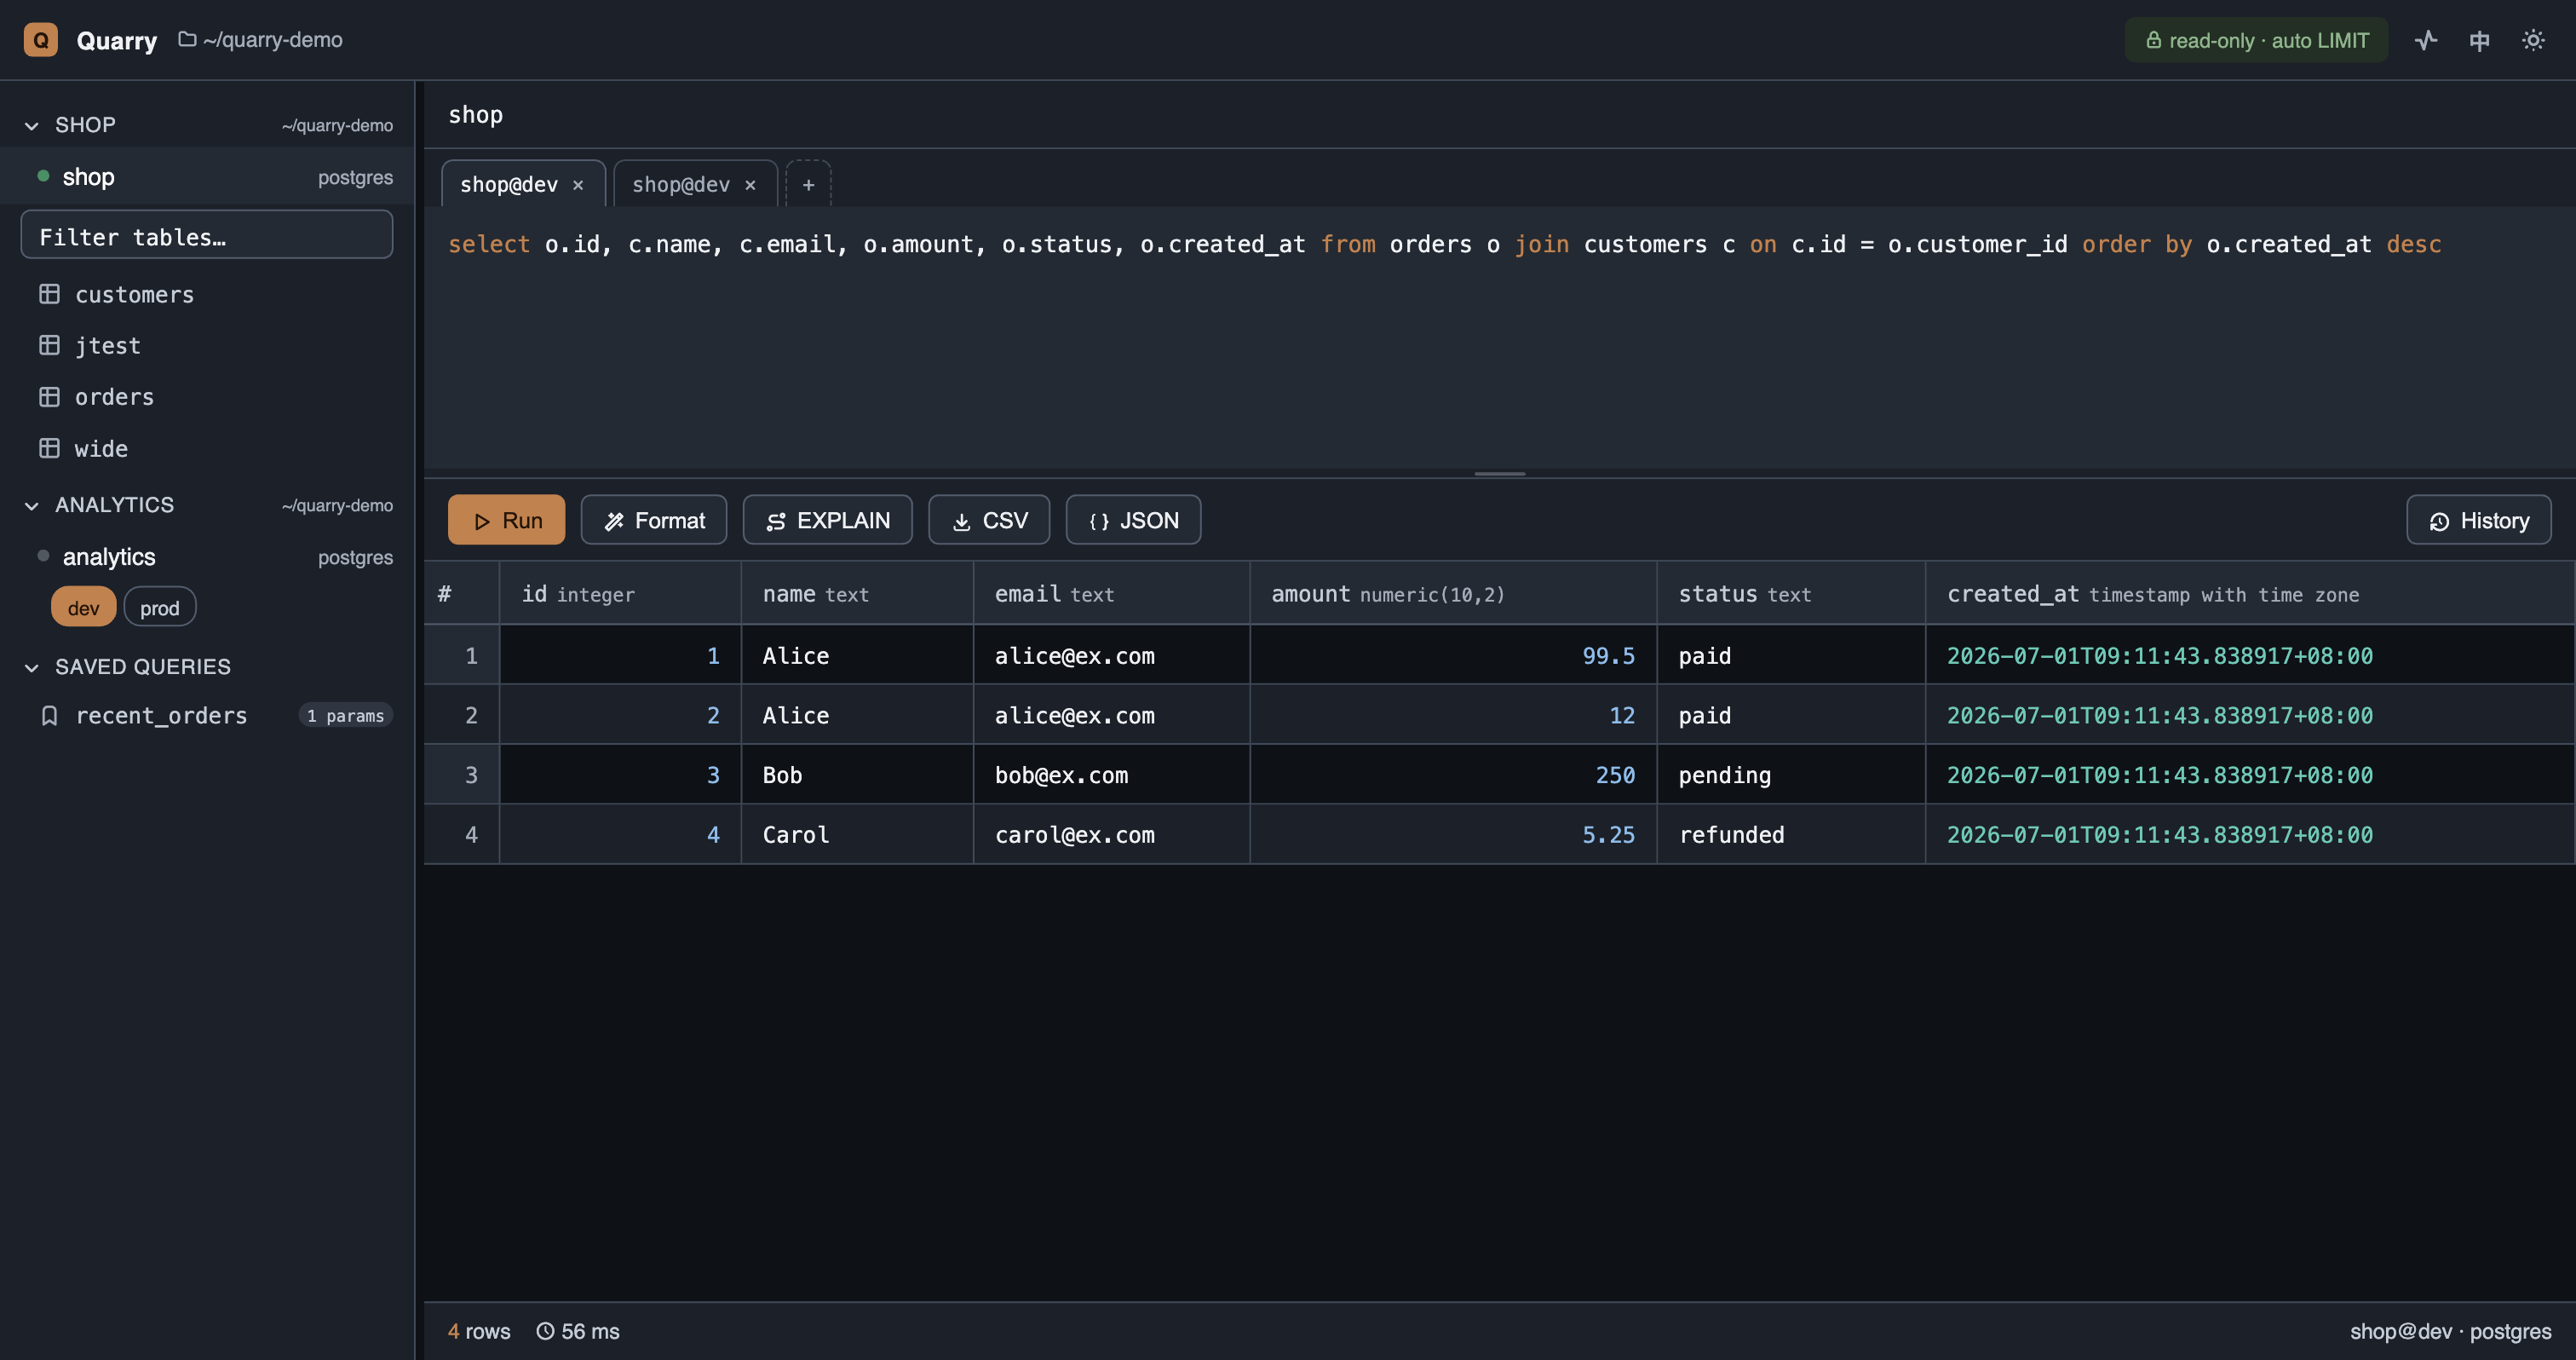Click the 1 params badge
2576x1360 pixels.
(x=345, y=716)
